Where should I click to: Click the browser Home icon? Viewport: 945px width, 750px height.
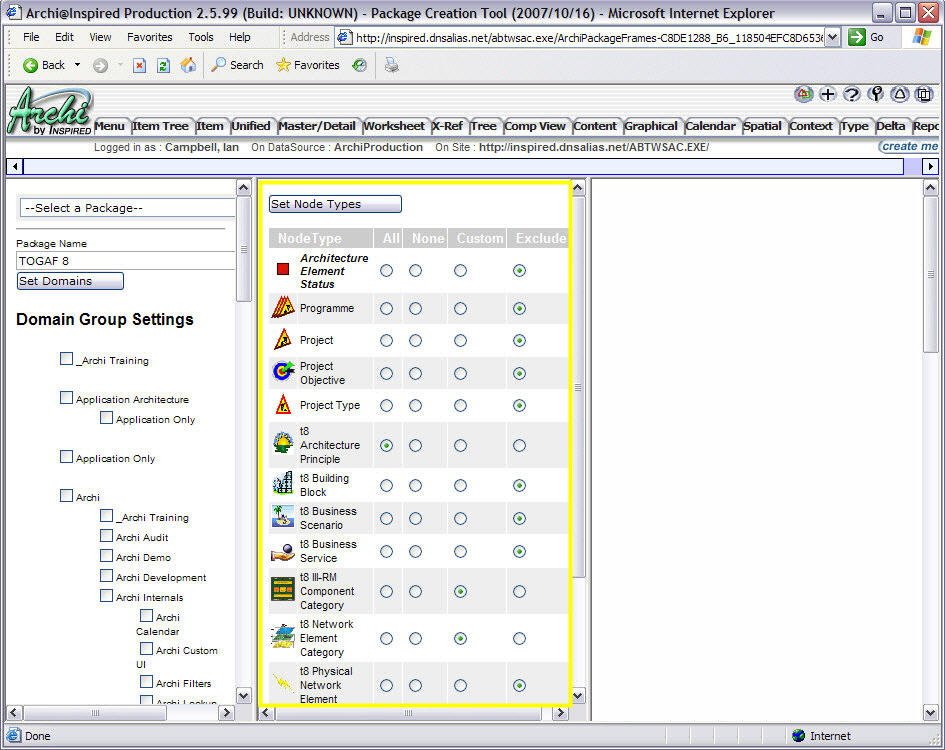click(188, 65)
